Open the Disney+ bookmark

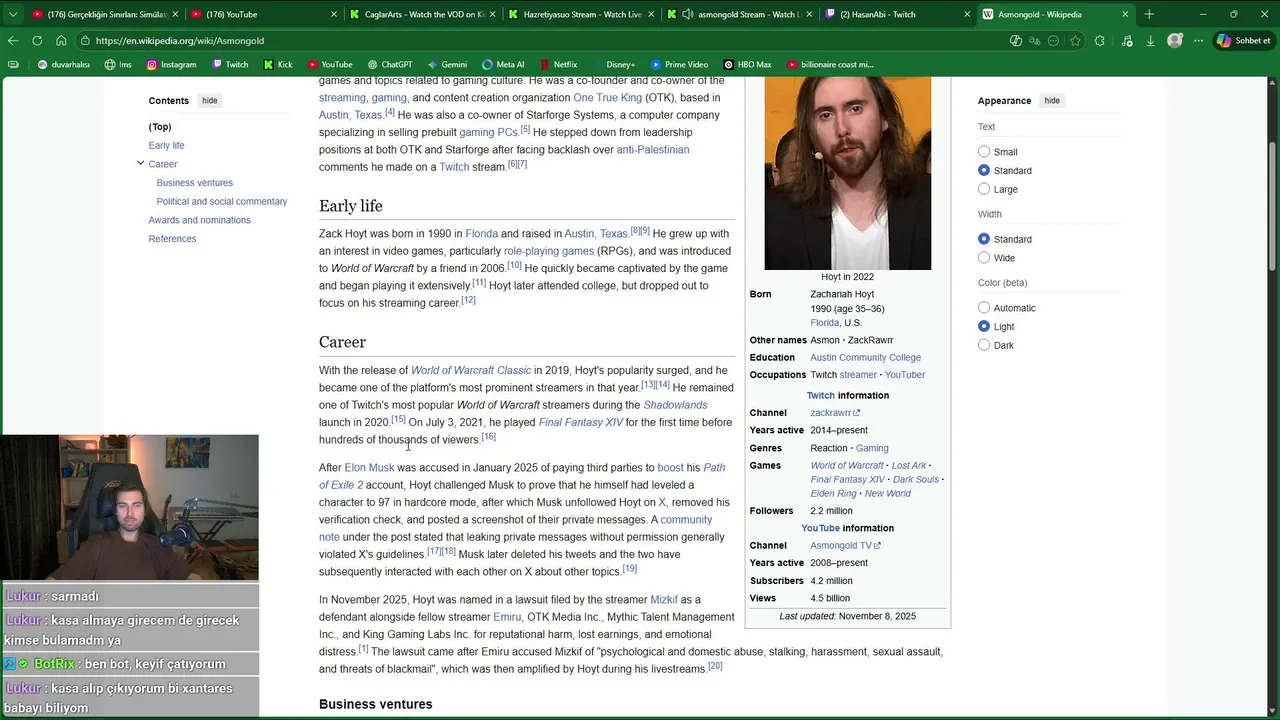point(613,65)
